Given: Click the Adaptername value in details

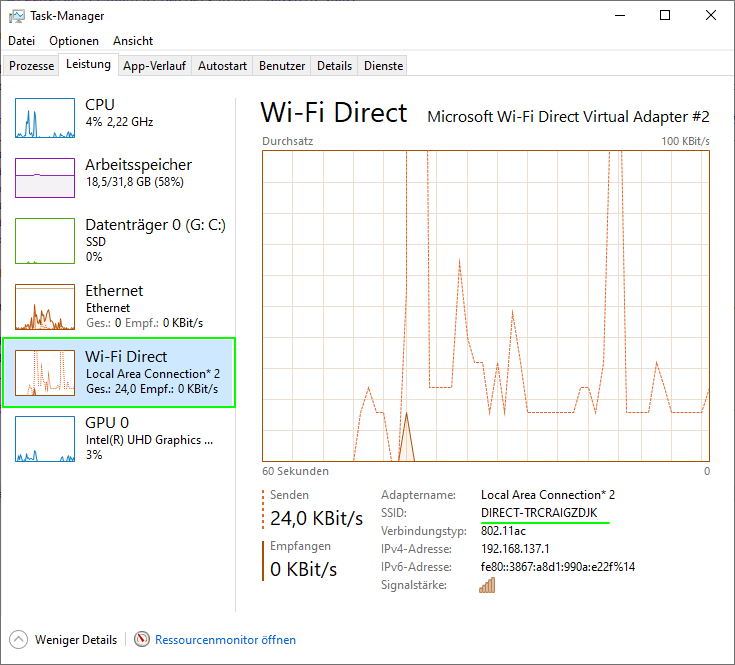Looking at the screenshot, I should [548, 495].
